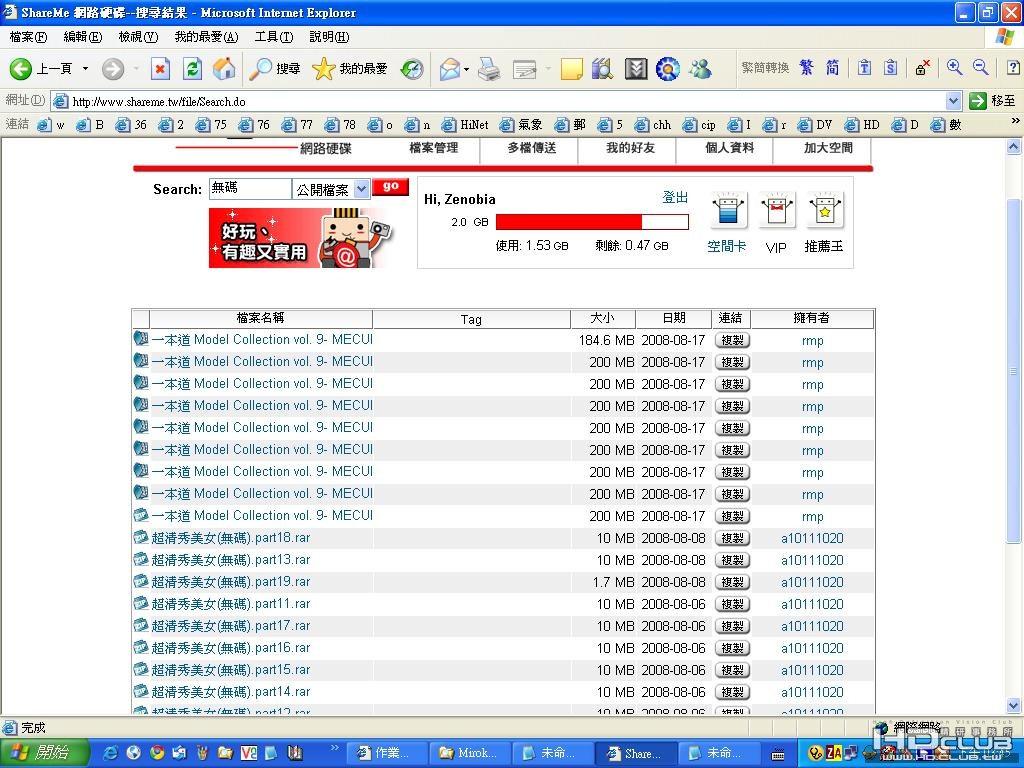Screen dimensions: 1024x768
Task: Click the HiNet link in Links bar
Action: click(x=466, y=125)
